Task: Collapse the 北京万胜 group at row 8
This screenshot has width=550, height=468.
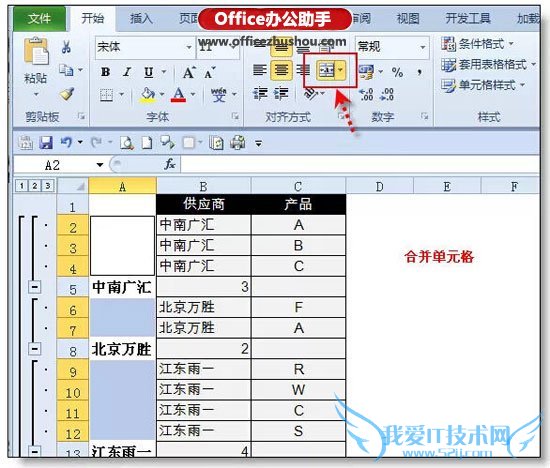Action: tap(34, 349)
